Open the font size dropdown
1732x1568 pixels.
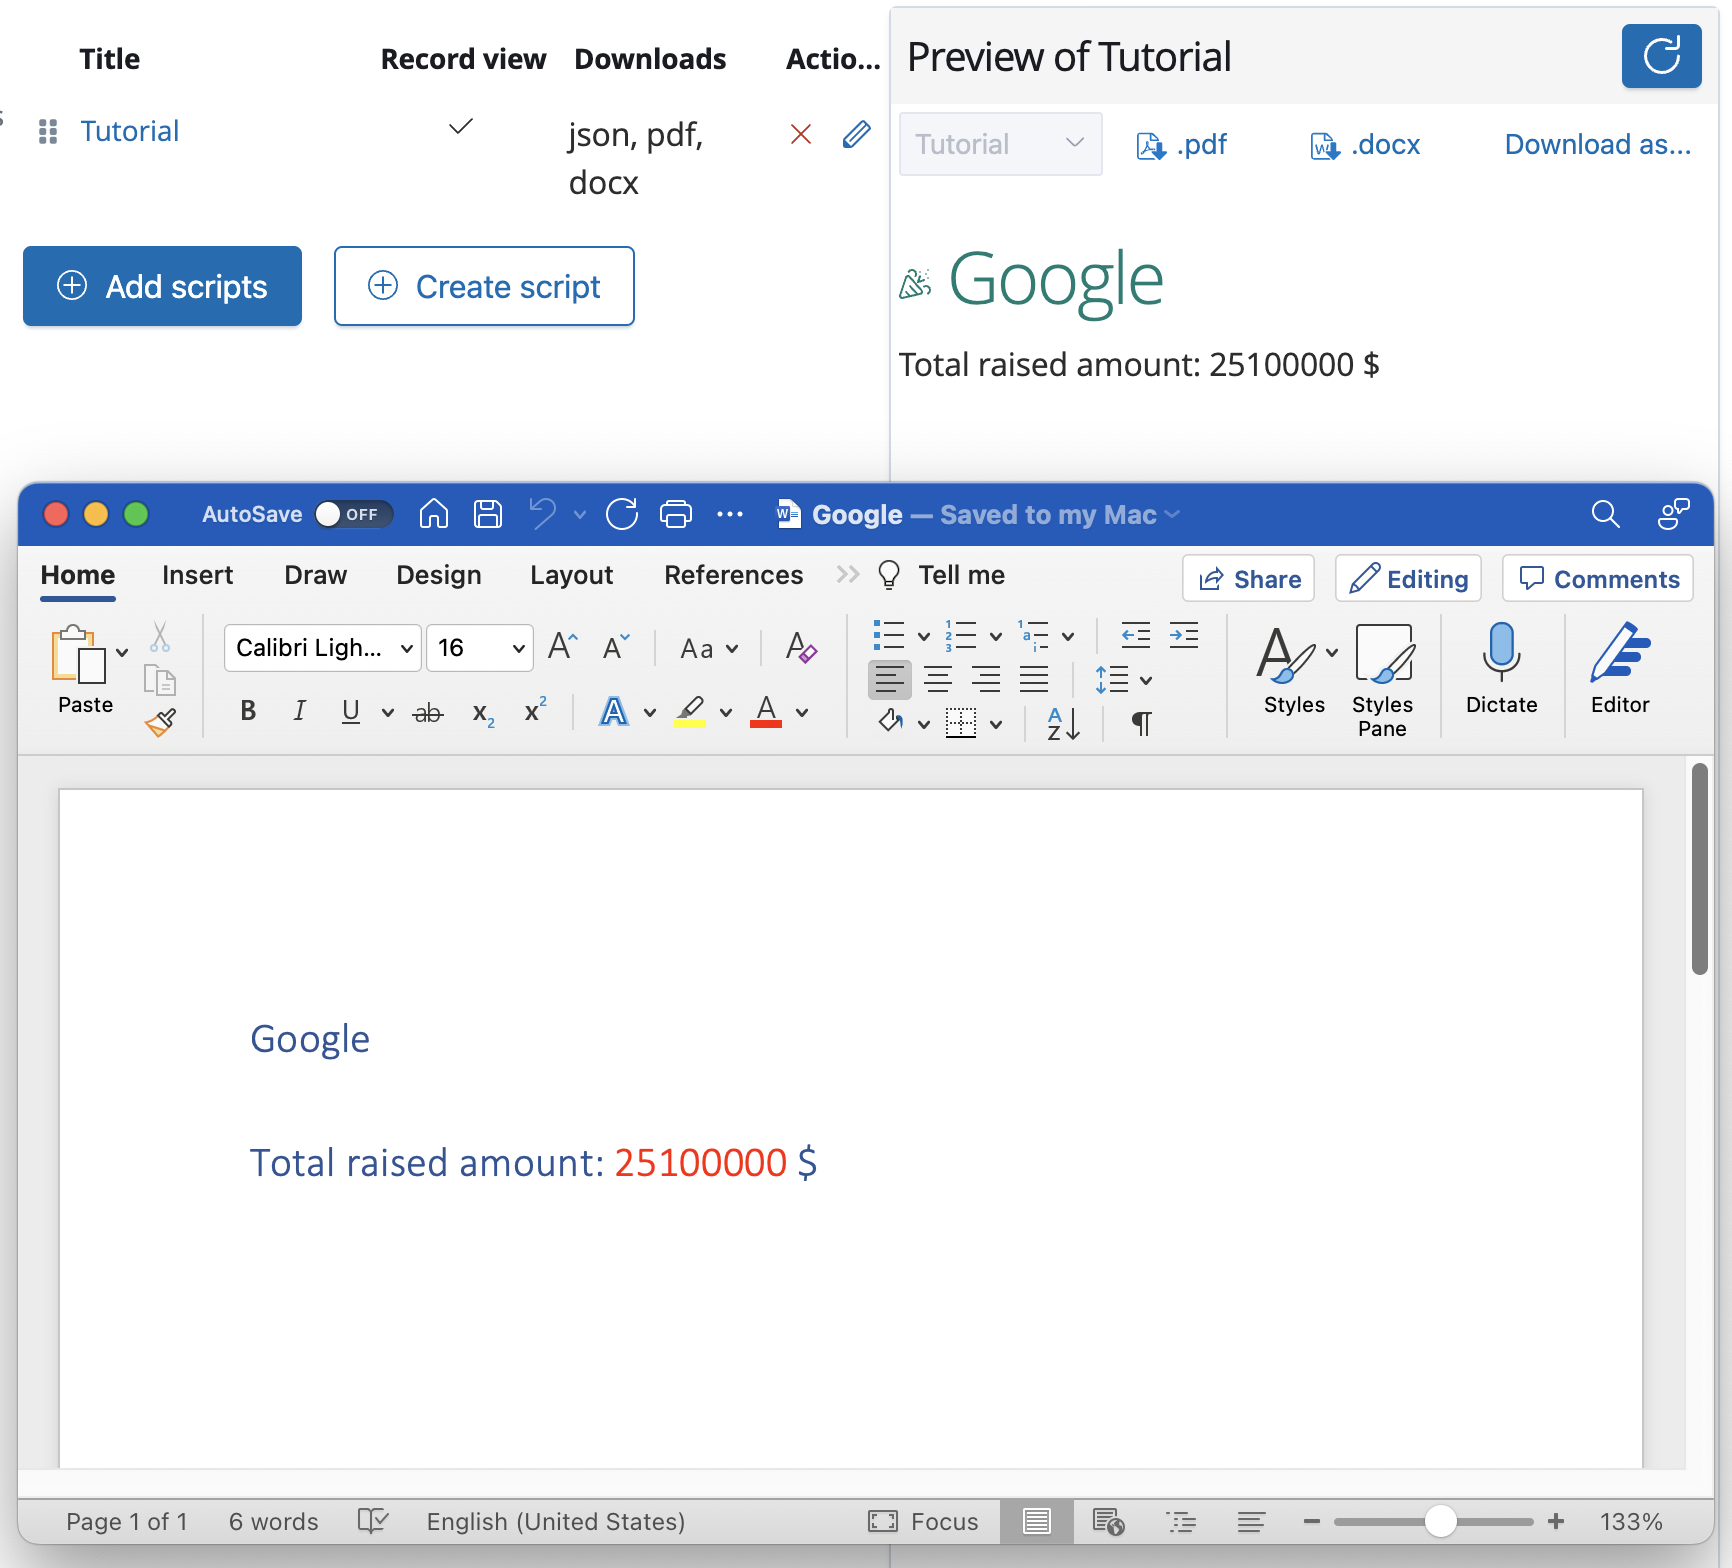[x=518, y=648]
